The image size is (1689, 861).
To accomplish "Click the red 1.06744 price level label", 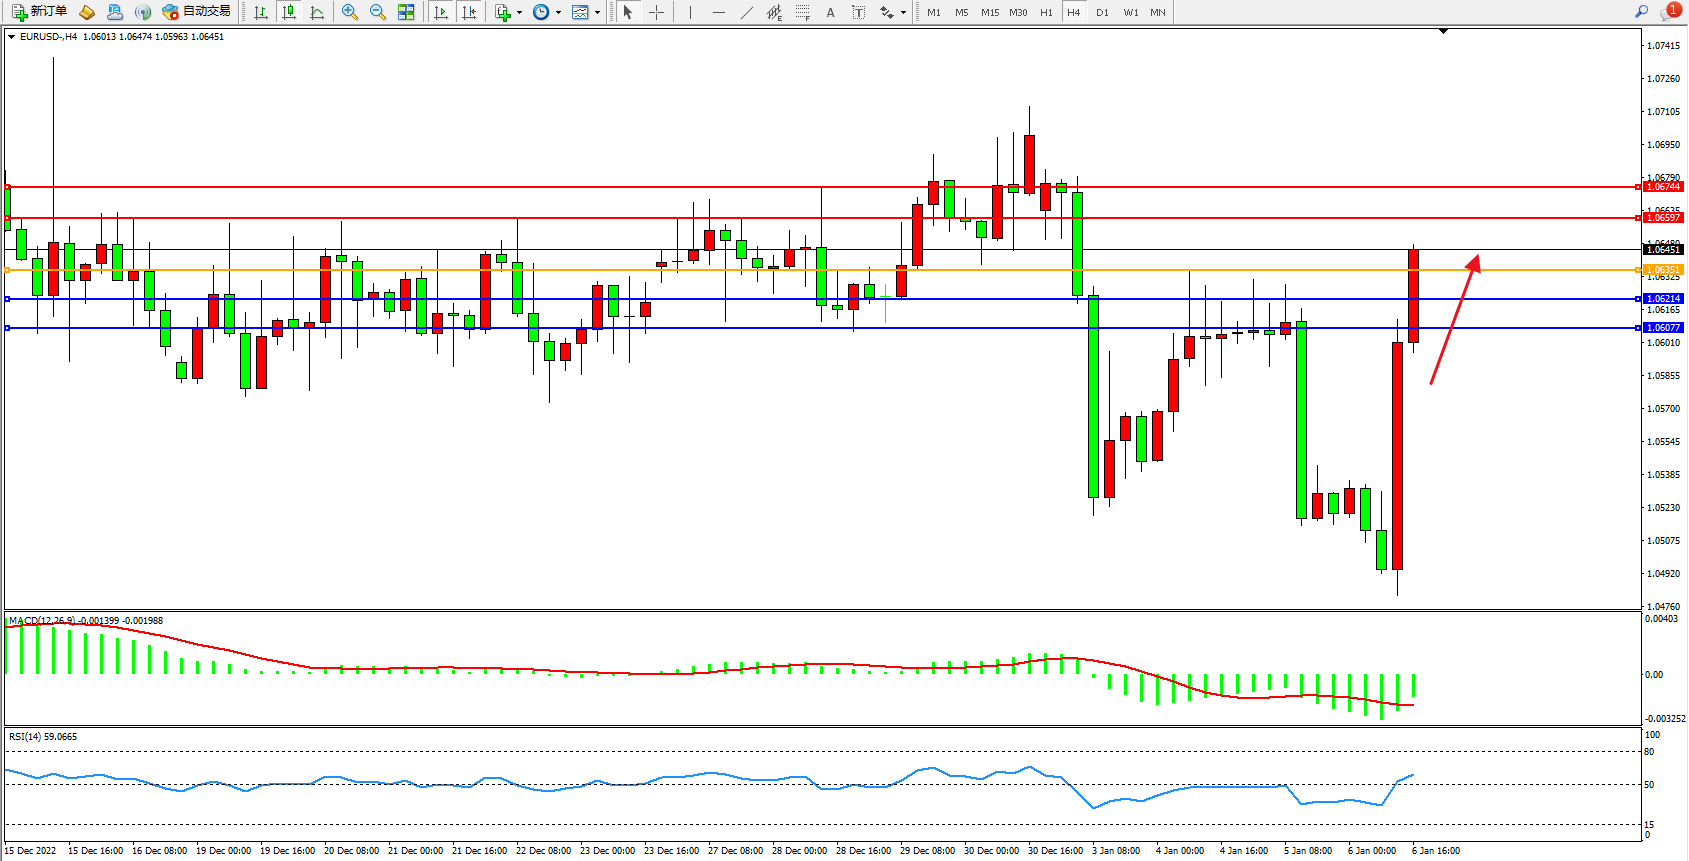I will (x=1663, y=187).
